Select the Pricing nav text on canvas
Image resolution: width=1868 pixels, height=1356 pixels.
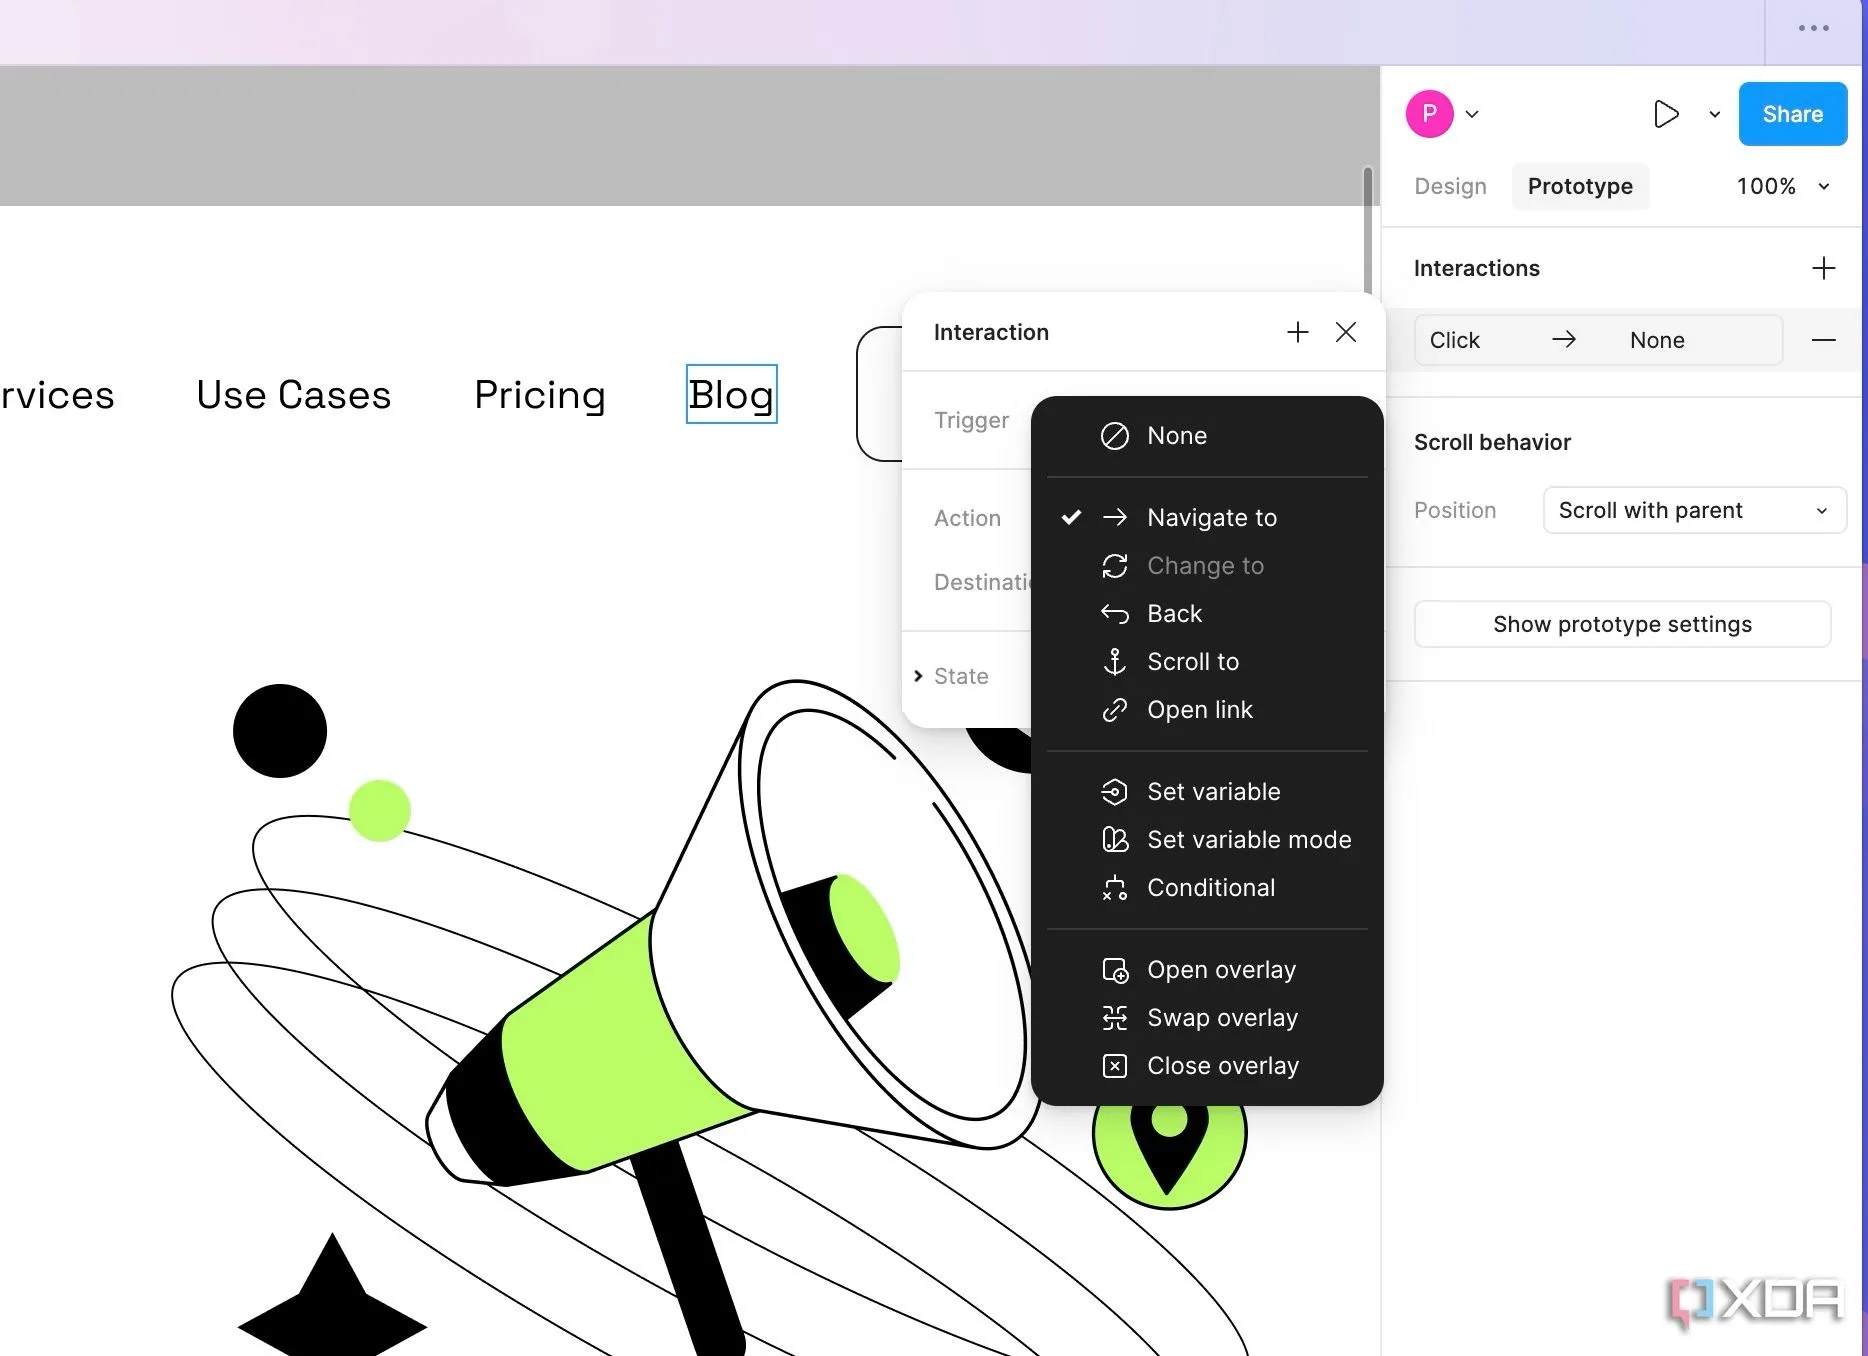539,394
